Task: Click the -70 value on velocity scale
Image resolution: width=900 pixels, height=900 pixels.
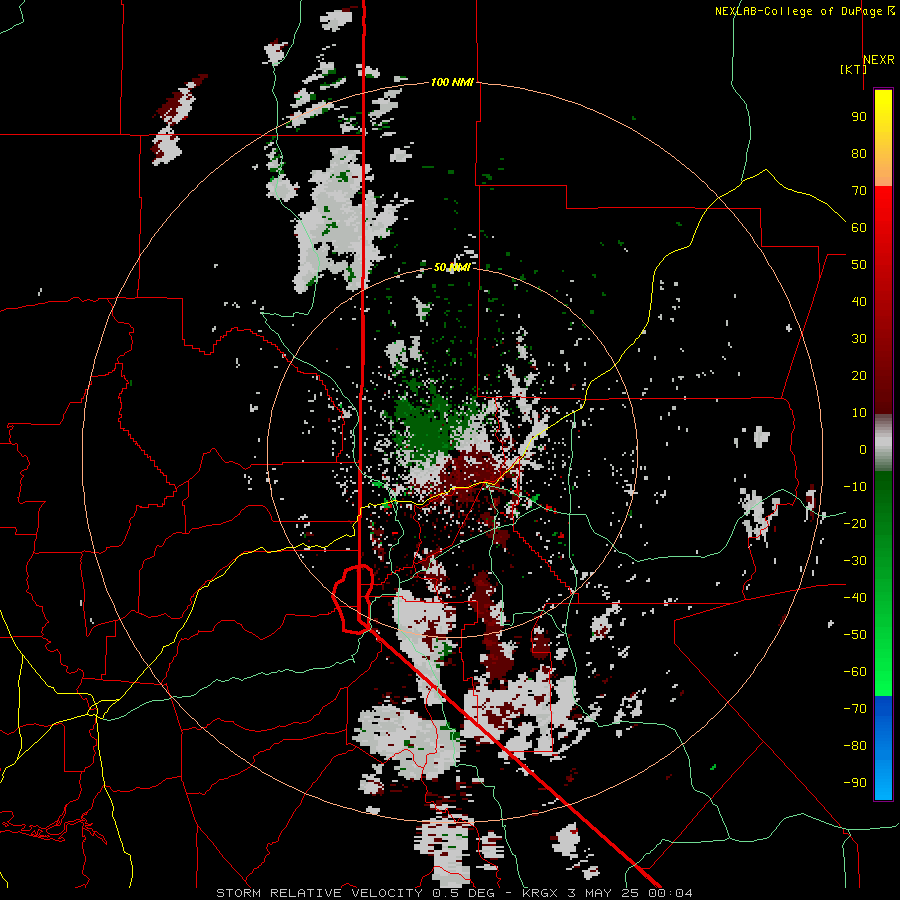Action: (855, 709)
